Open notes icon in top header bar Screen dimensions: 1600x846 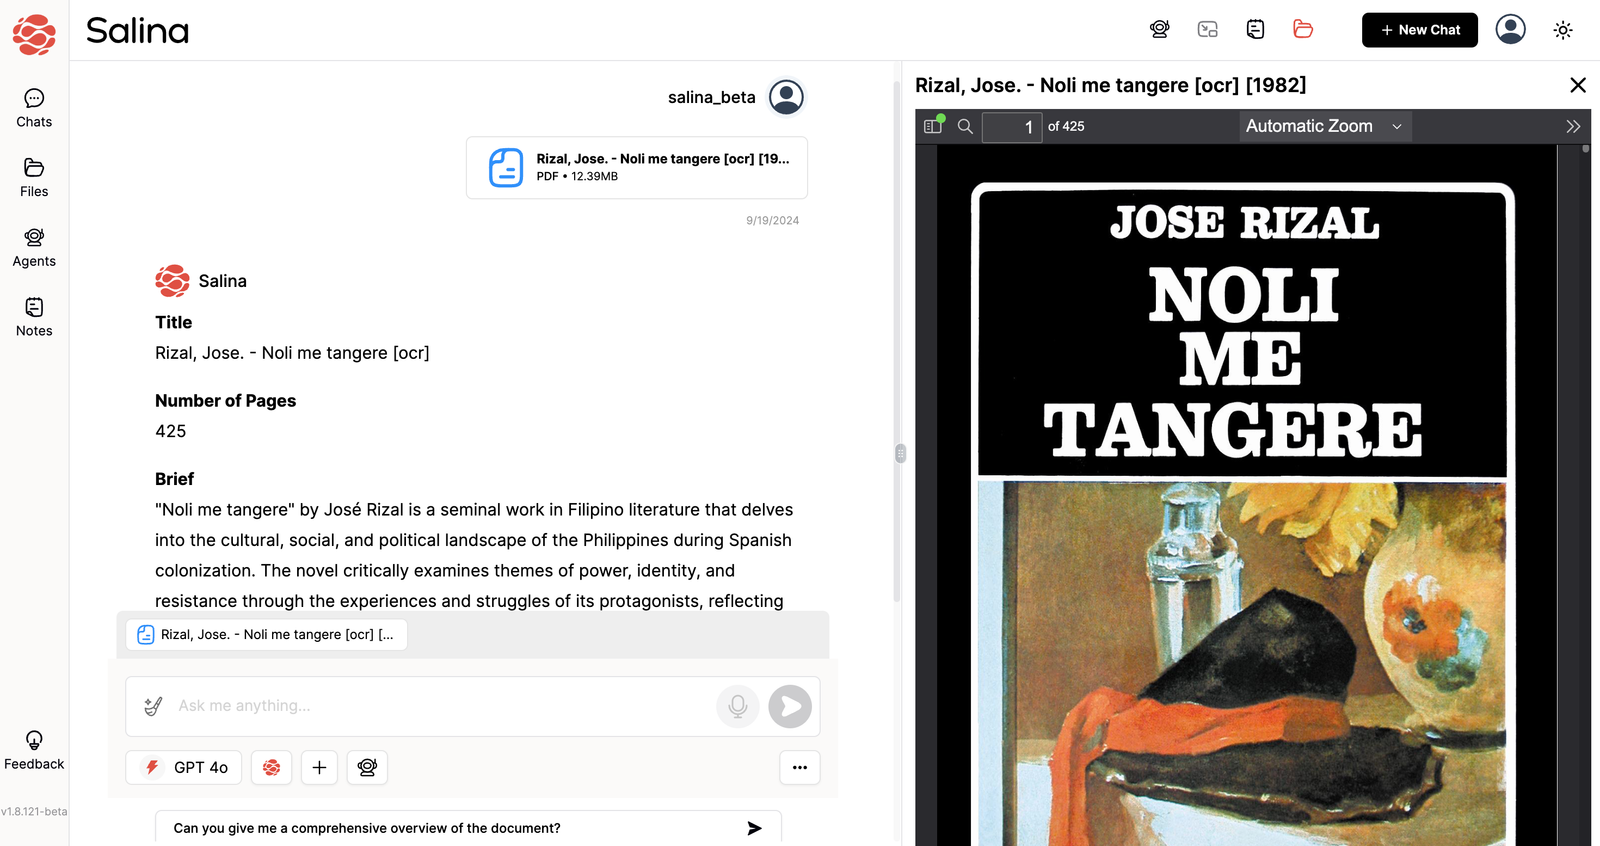[1256, 30]
